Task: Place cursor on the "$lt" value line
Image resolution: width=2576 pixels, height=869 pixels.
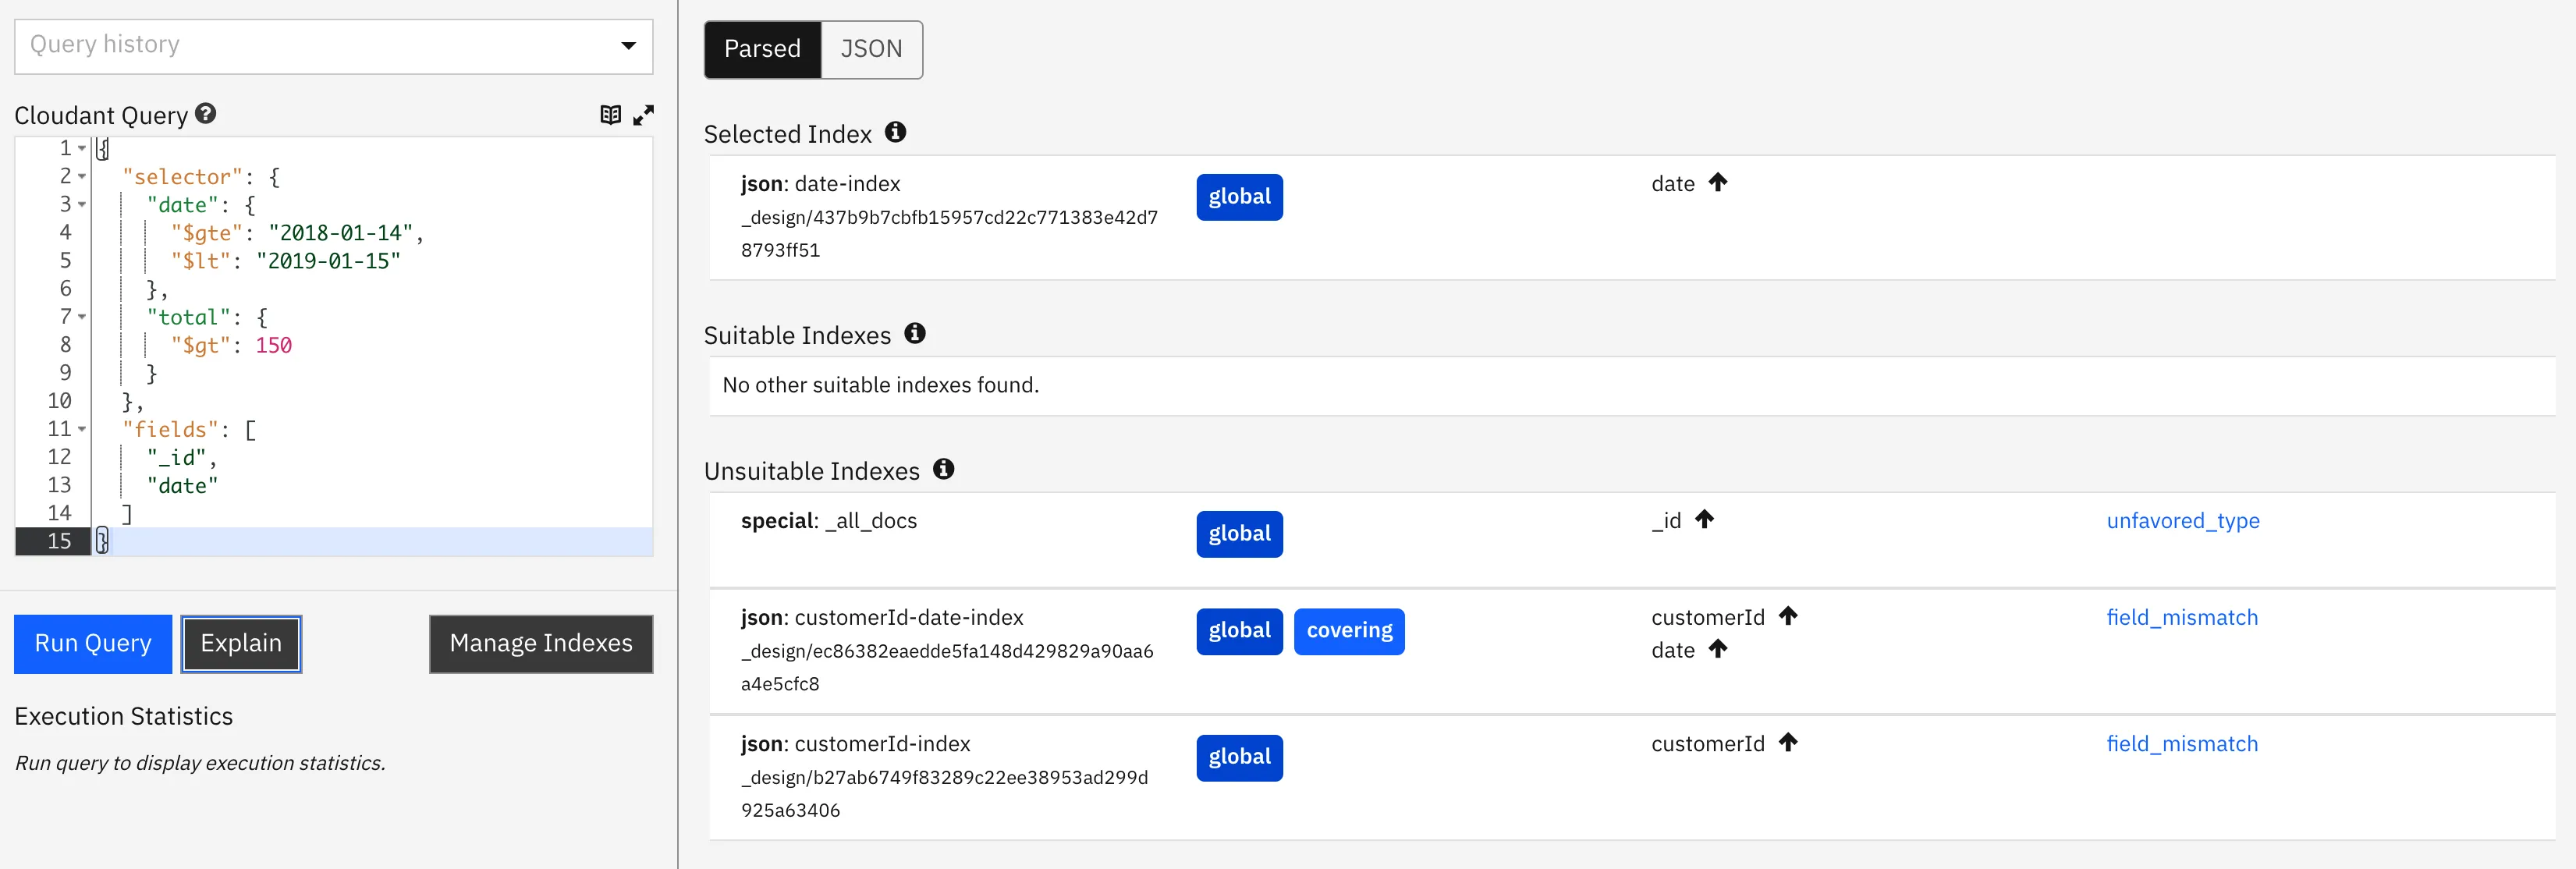Action: [328, 261]
